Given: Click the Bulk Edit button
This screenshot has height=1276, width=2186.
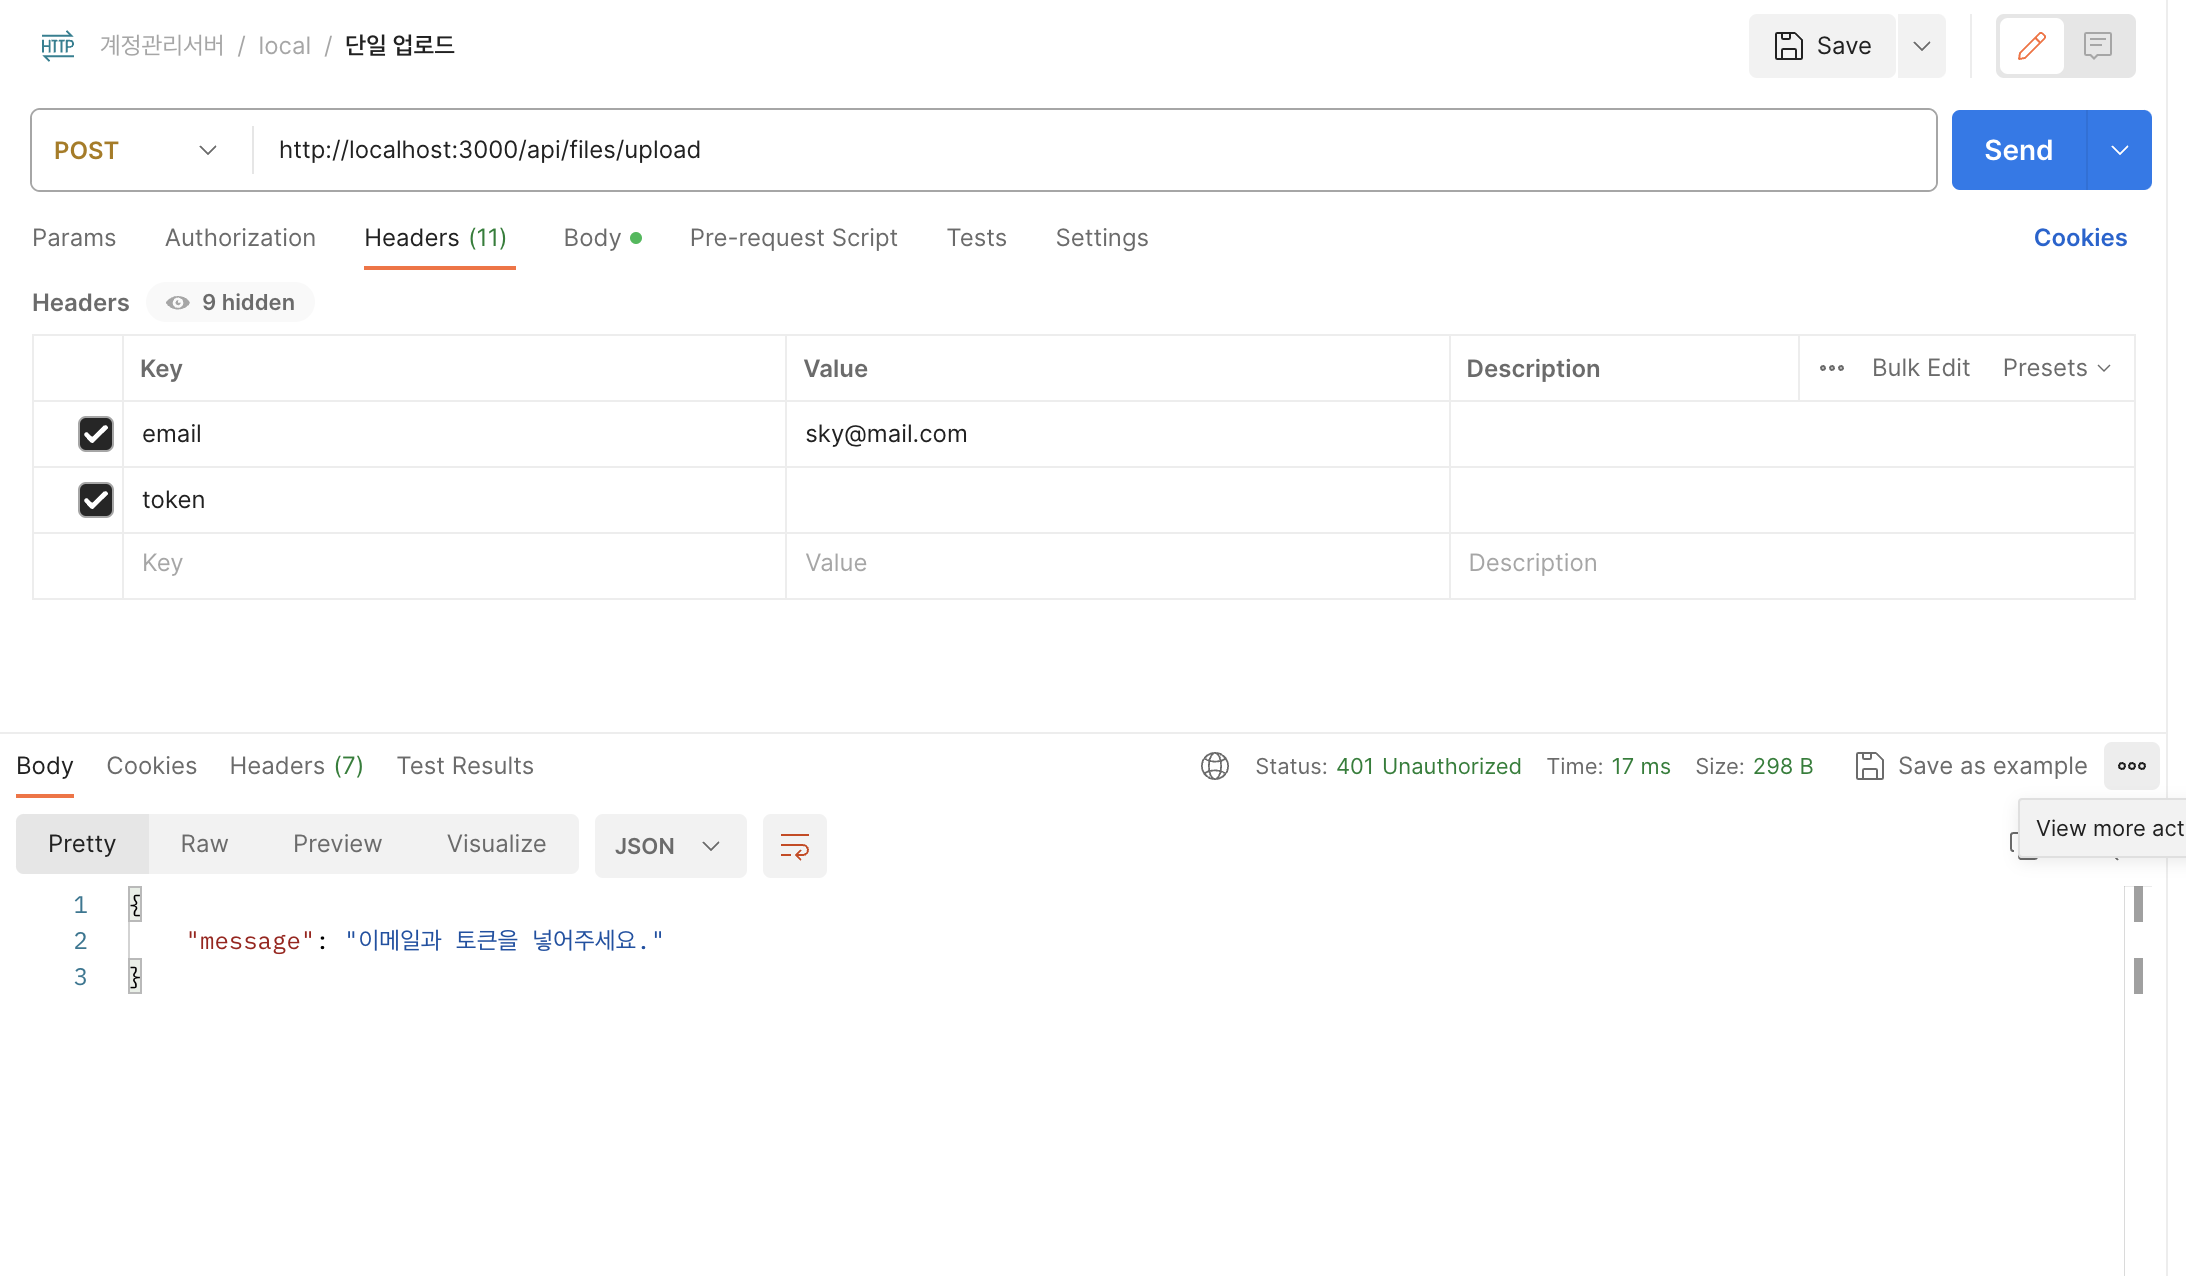Looking at the screenshot, I should point(1920,368).
